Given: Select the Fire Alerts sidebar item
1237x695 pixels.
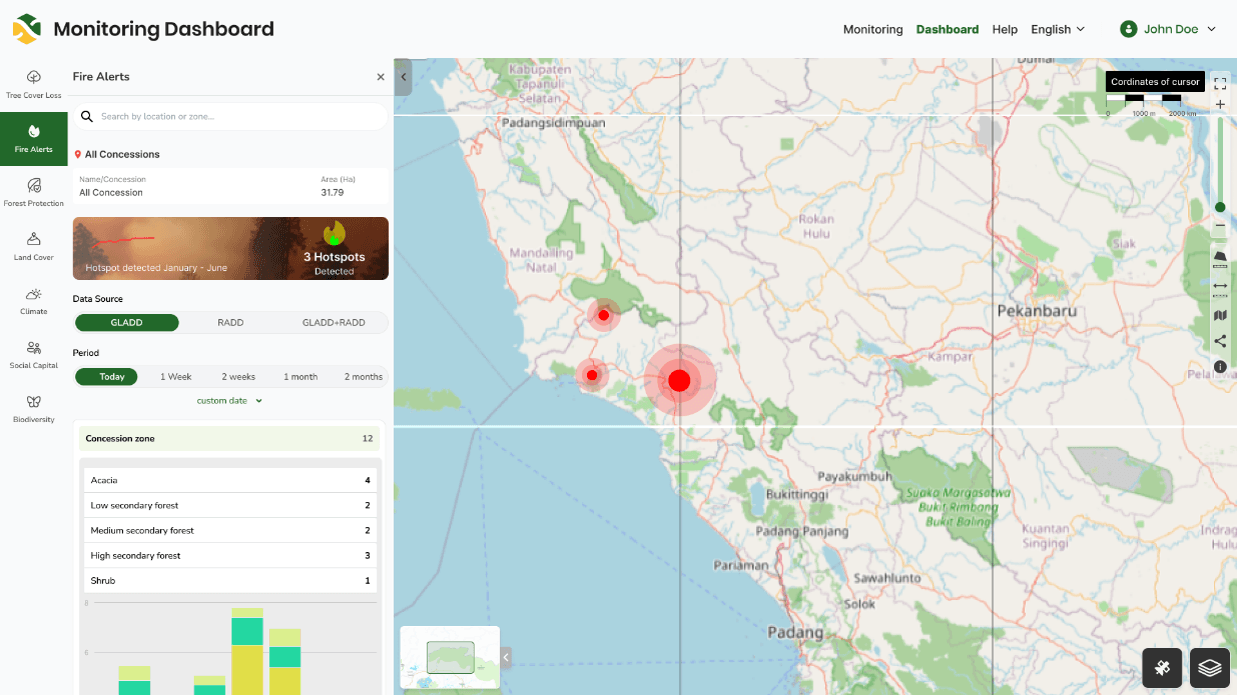Looking at the screenshot, I should (33, 138).
